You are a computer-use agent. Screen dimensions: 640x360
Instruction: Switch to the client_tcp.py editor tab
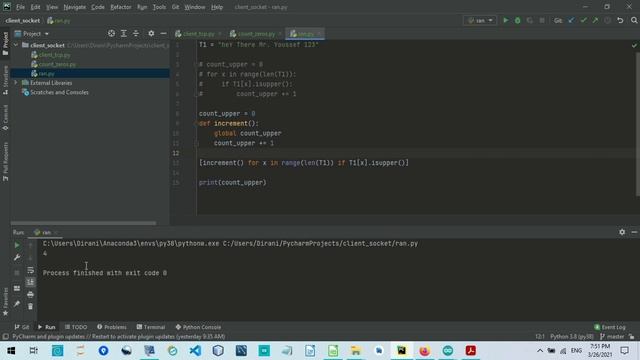198,34
